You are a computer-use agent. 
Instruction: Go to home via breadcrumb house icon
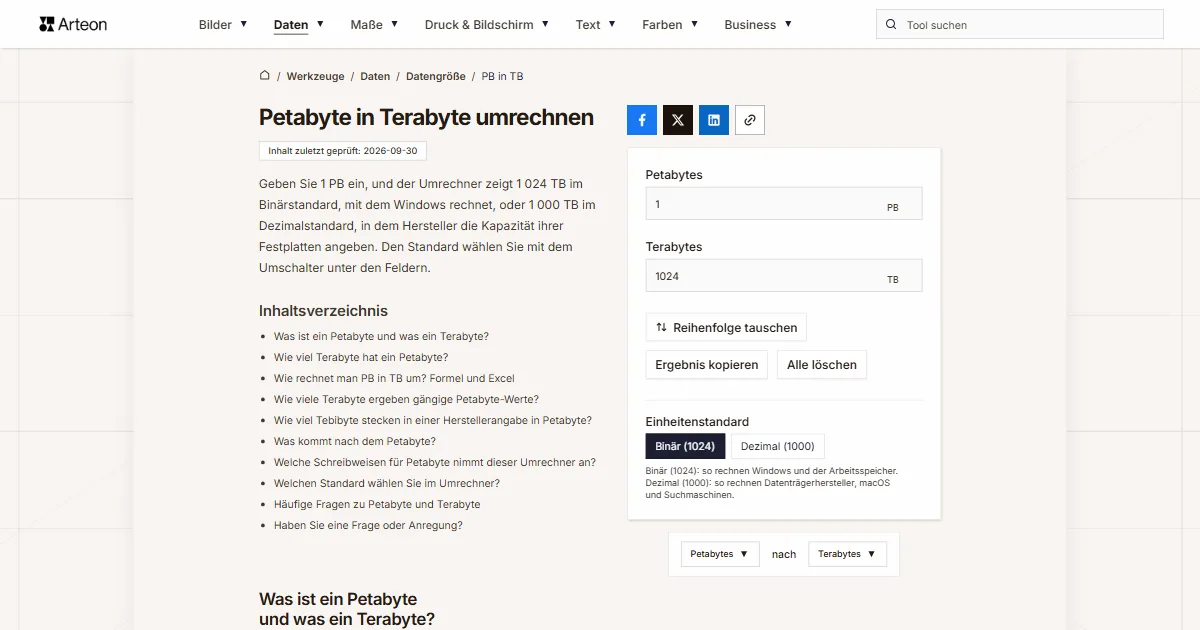(265, 75)
